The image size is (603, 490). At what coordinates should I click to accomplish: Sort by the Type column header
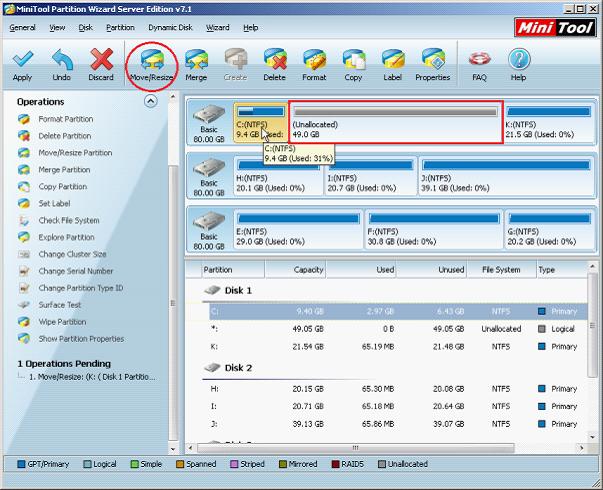[x=561, y=270]
